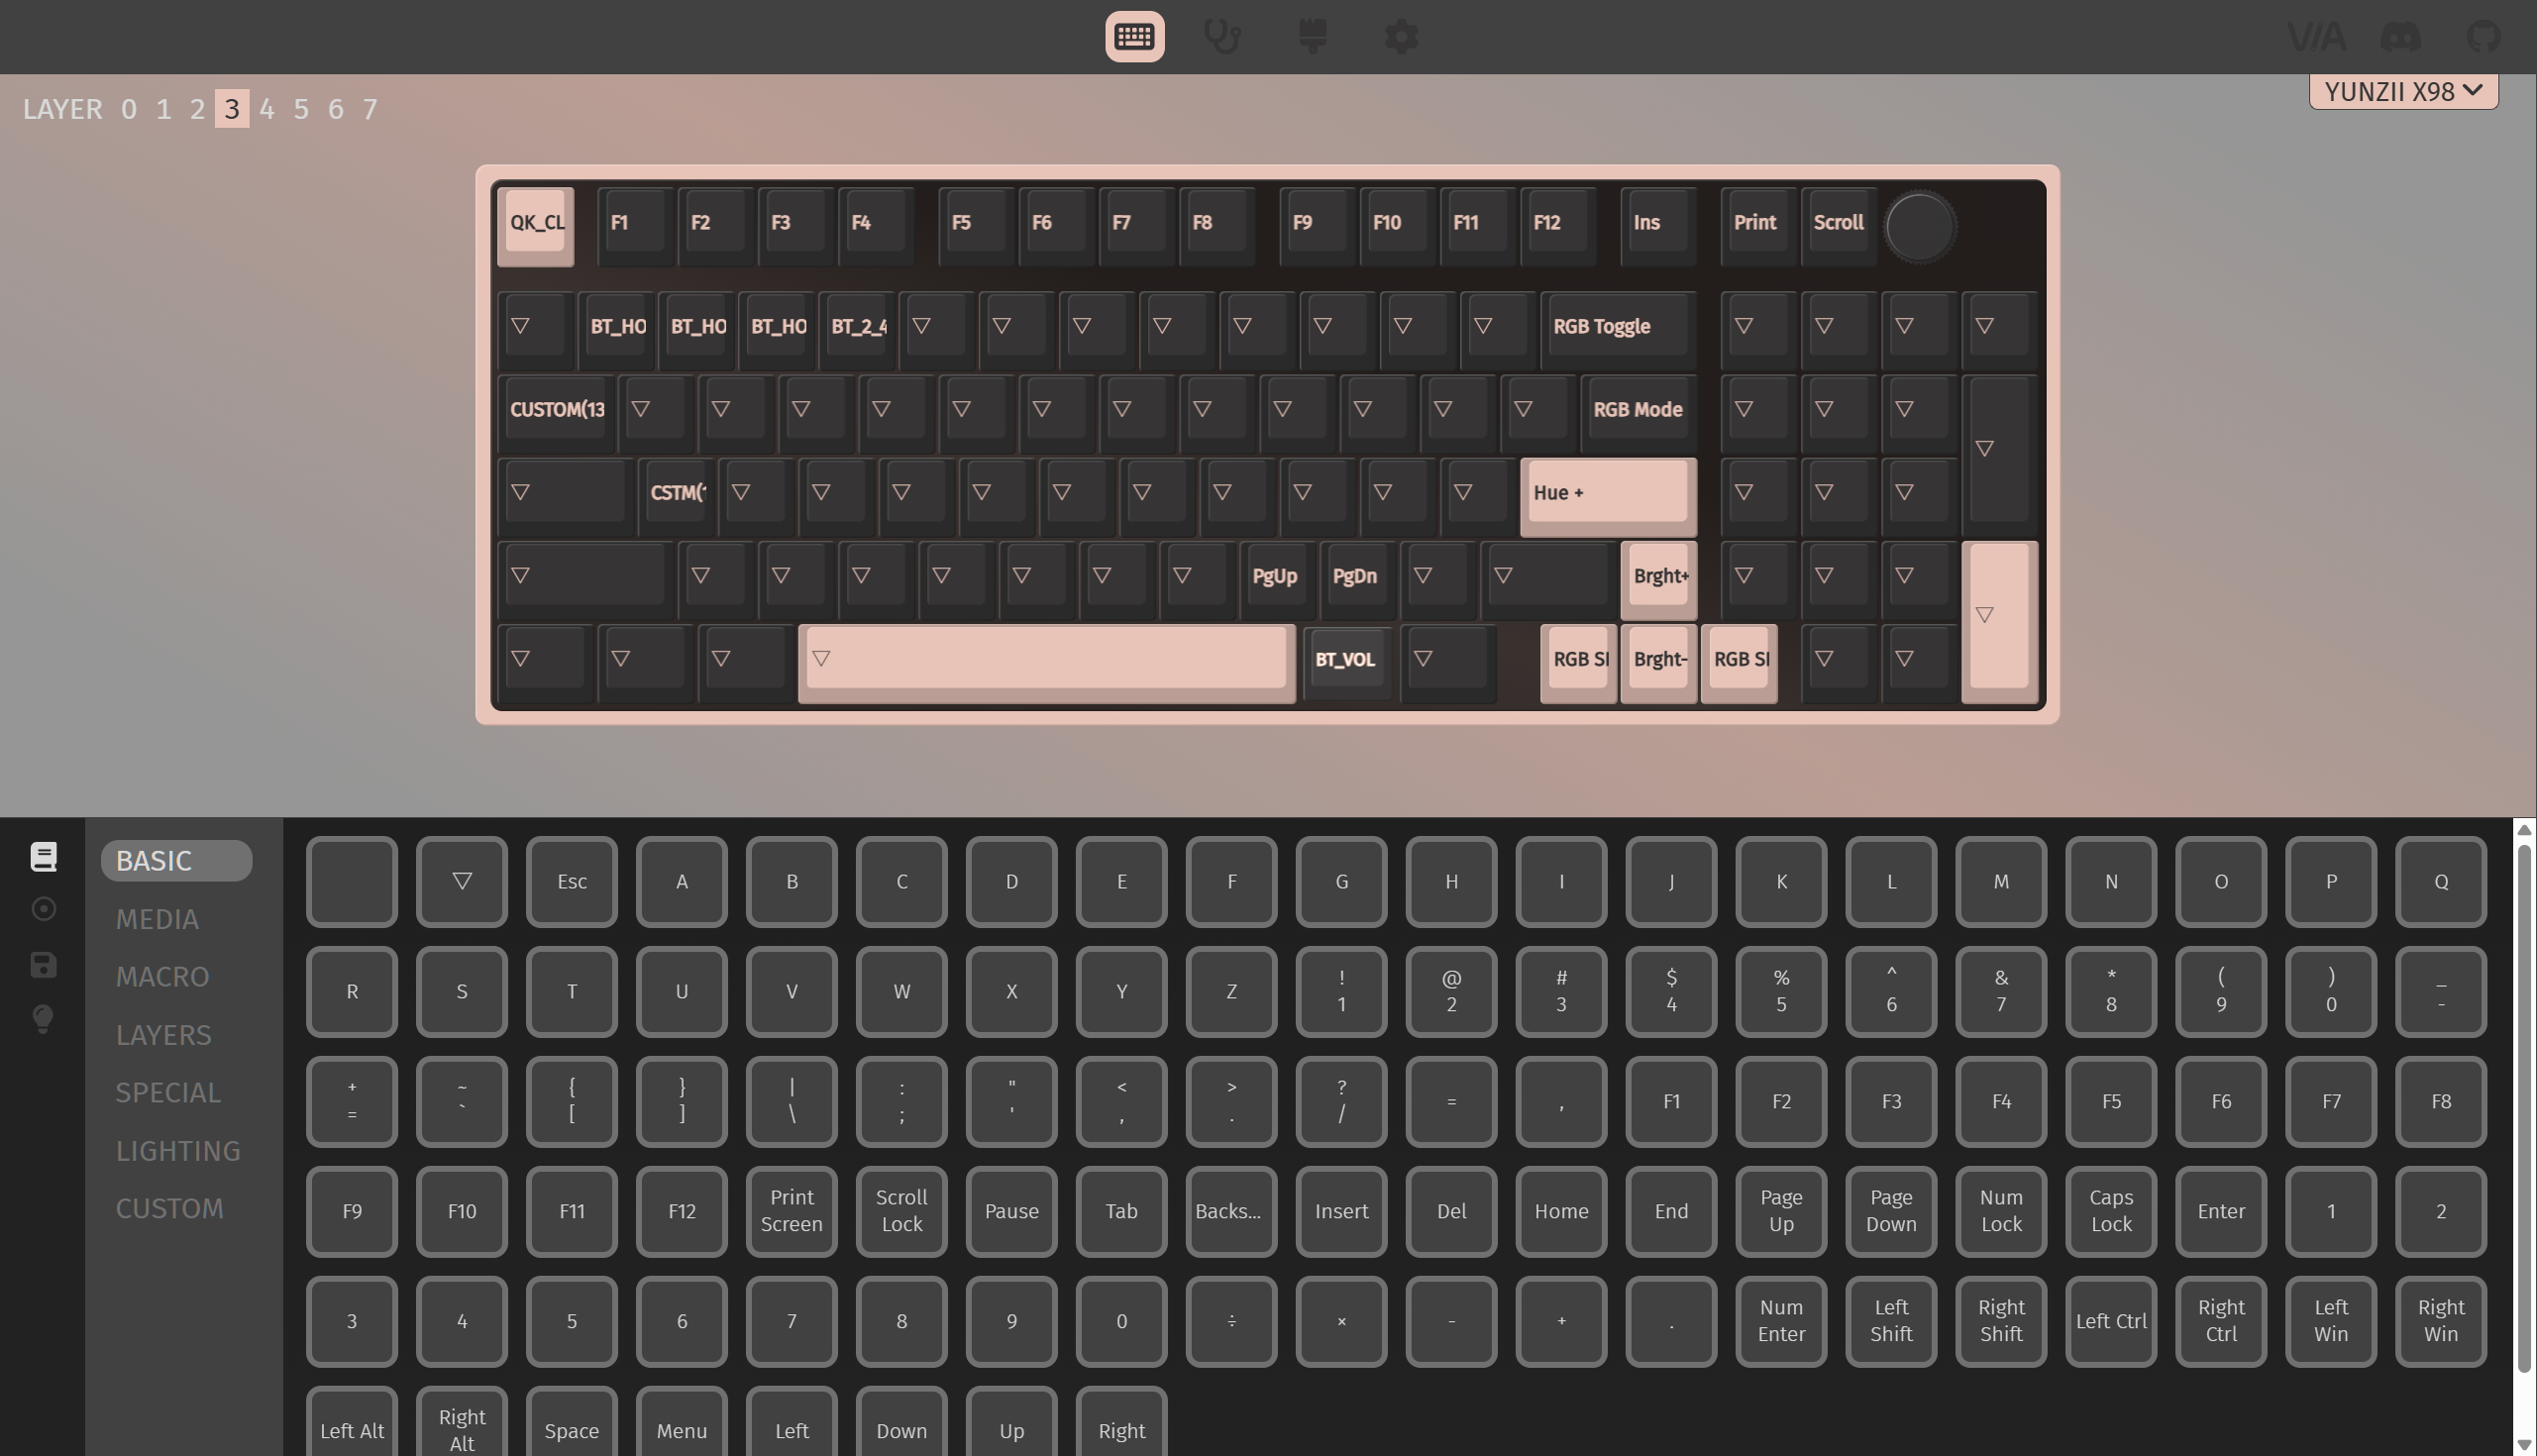Open the MEDIA keycode category
This screenshot has width=2537, height=1456.
click(157, 919)
